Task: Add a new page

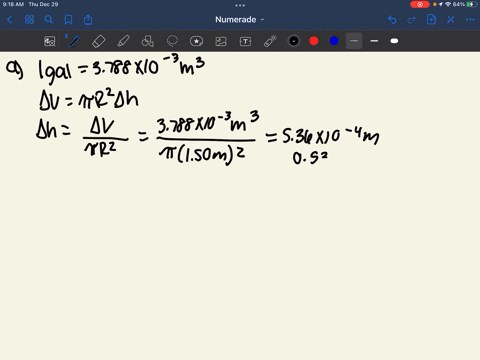Action: 431,19
